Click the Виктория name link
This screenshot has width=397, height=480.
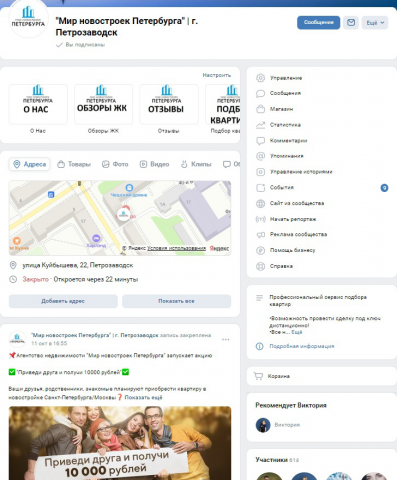pos(287,425)
